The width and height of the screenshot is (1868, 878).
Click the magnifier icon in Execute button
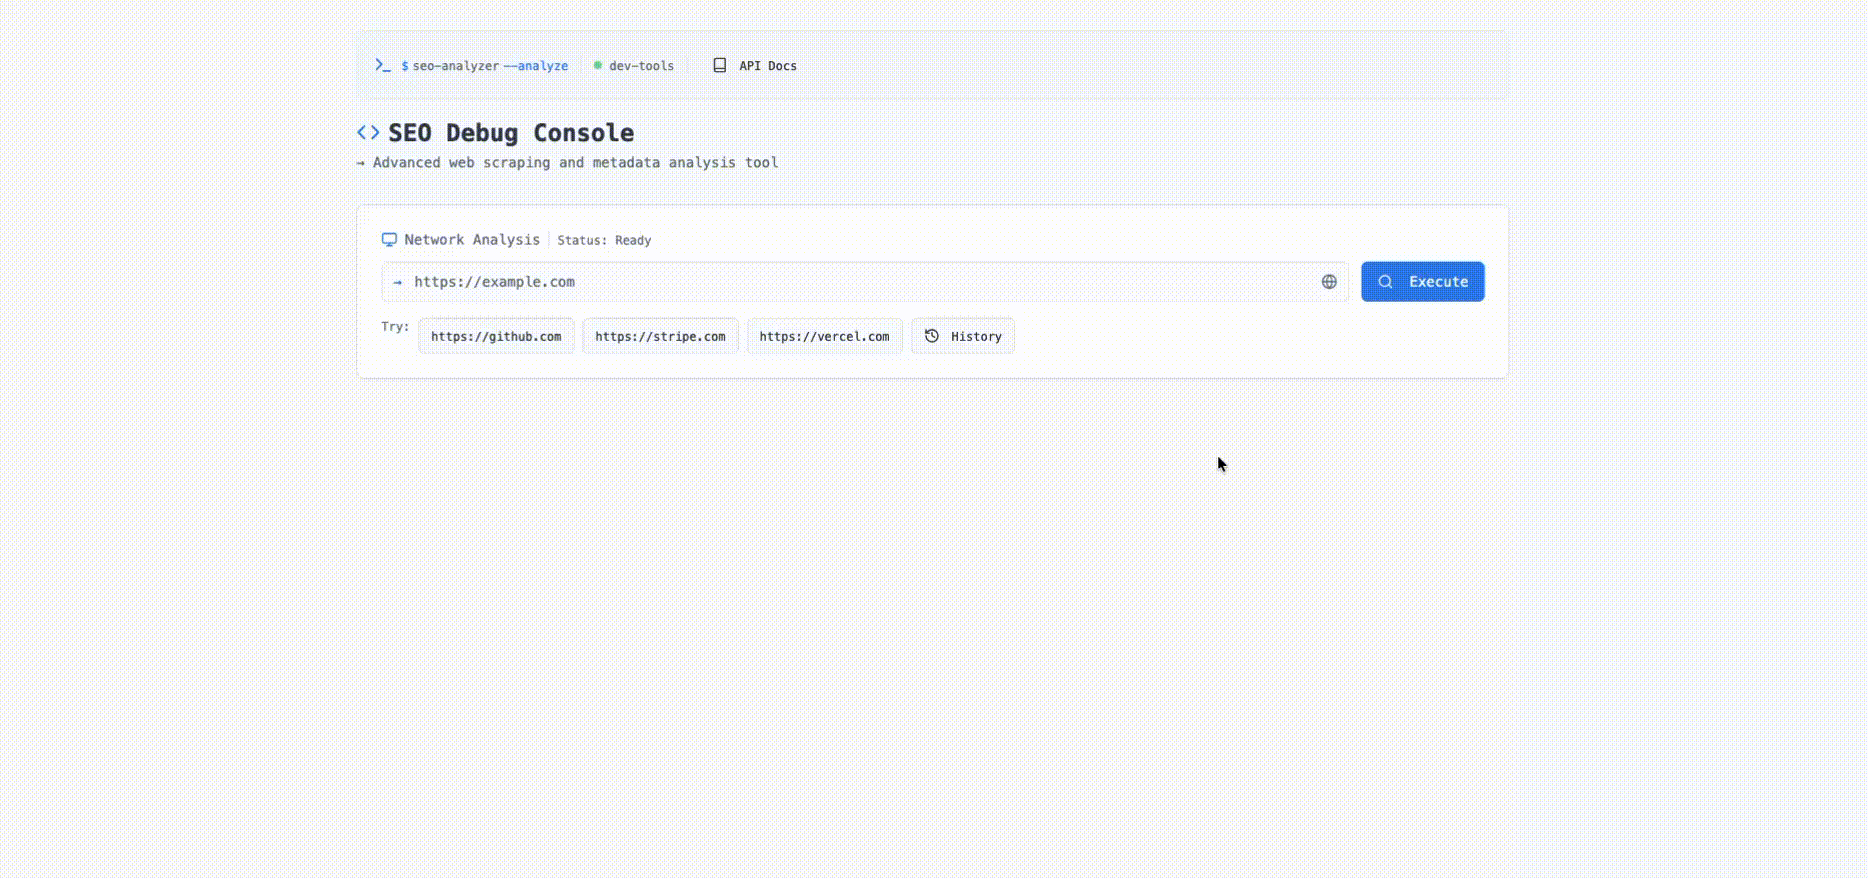click(1385, 282)
